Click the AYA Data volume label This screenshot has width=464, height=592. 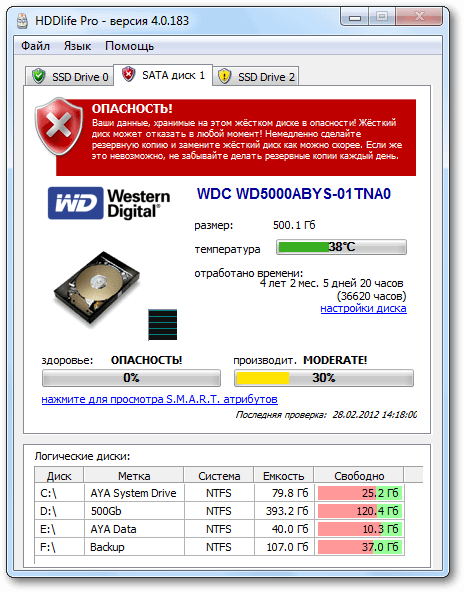click(x=113, y=529)
